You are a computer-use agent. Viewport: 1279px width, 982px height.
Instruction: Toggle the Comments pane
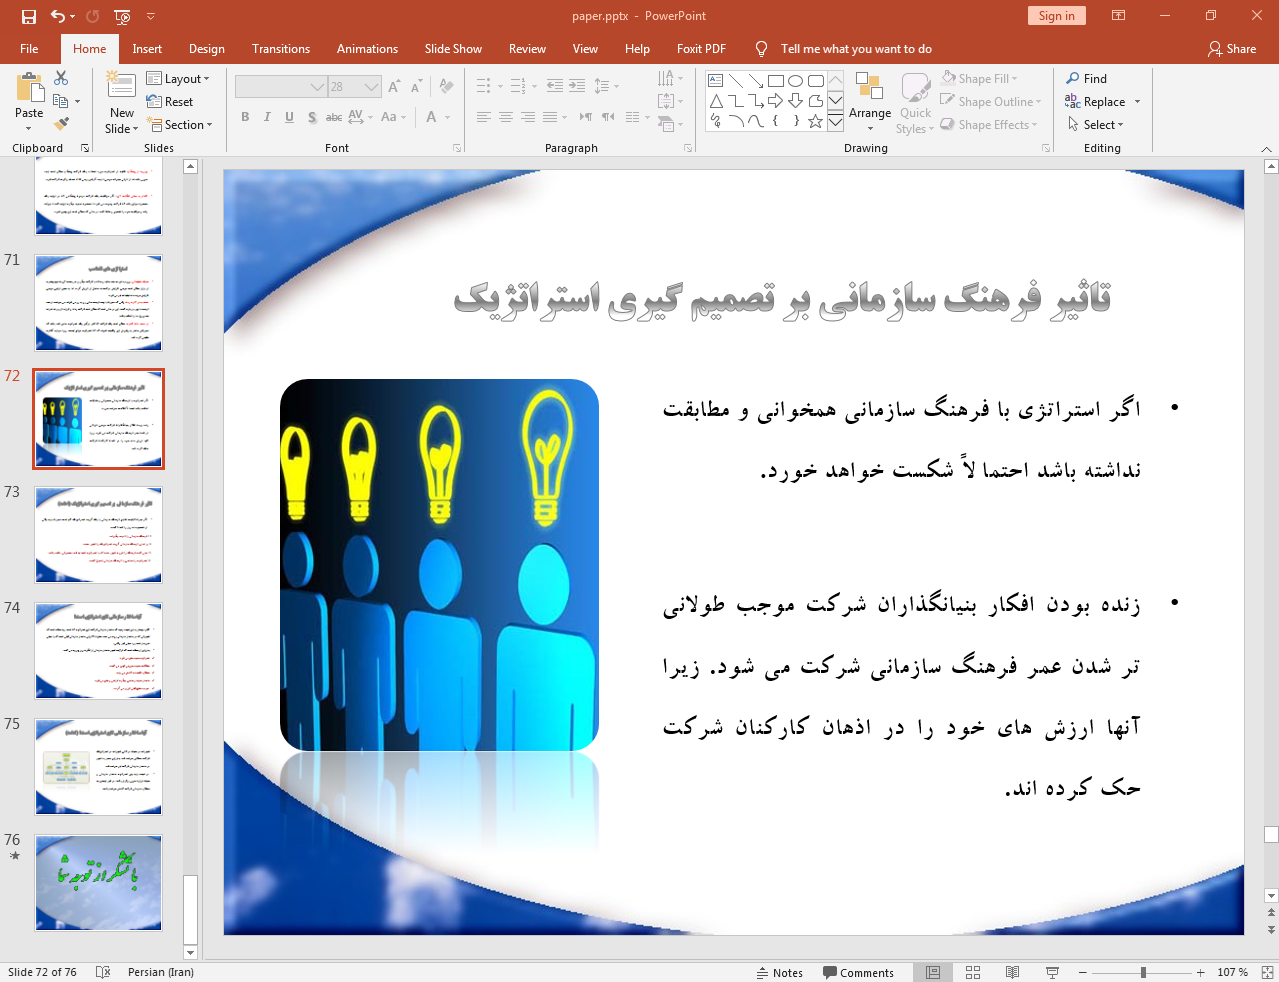point(858,972)
